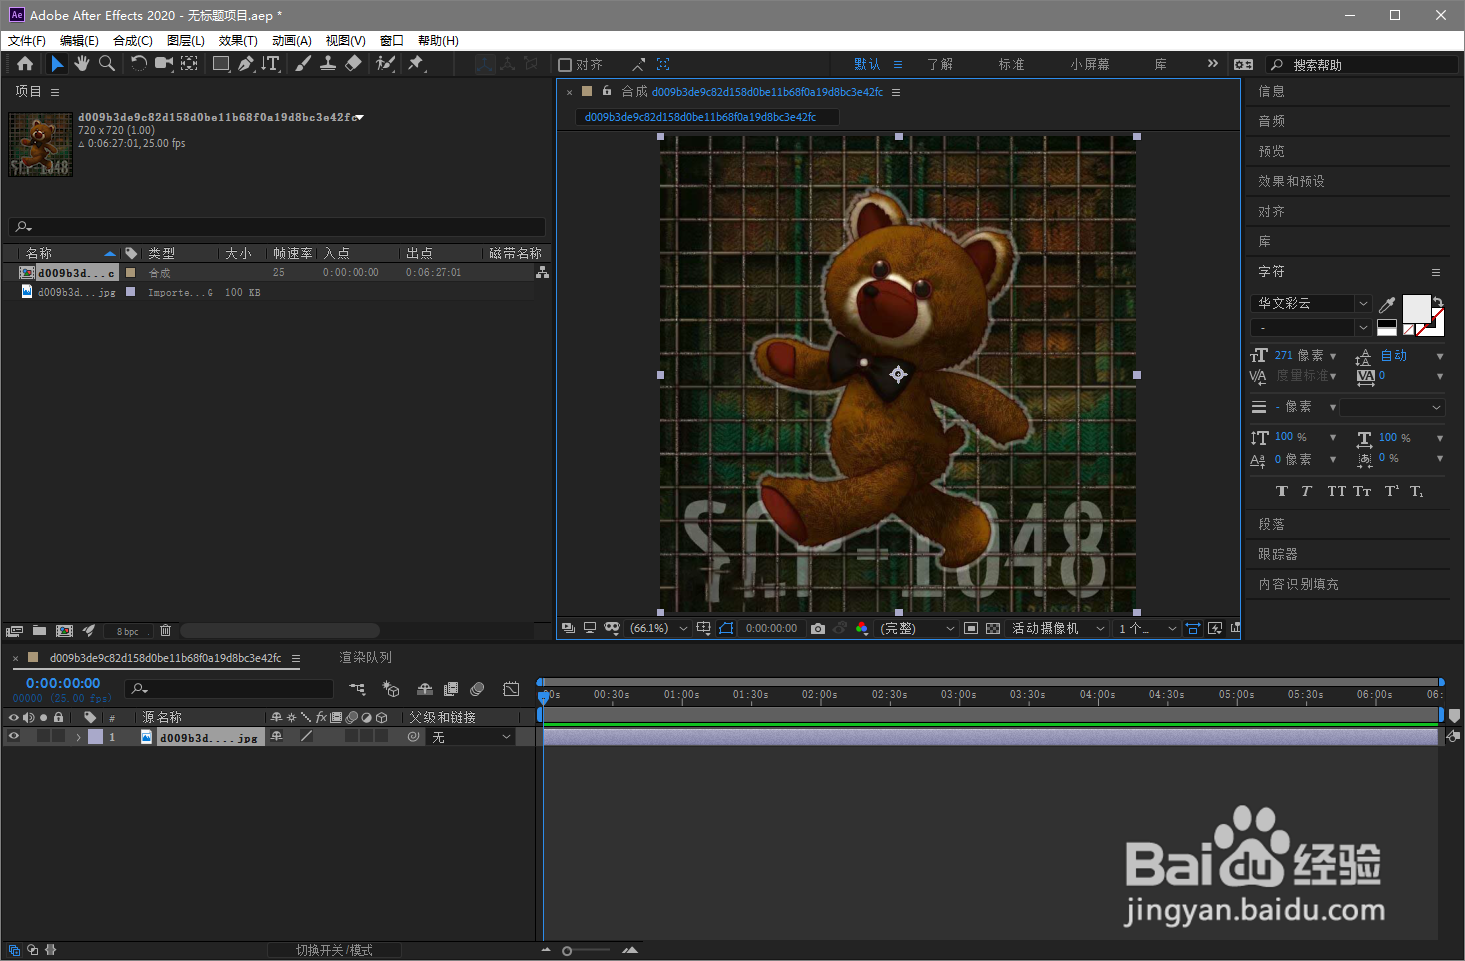1465x961 pixels.
Task: Go to the Home screen icon
Action: [25, 64]
